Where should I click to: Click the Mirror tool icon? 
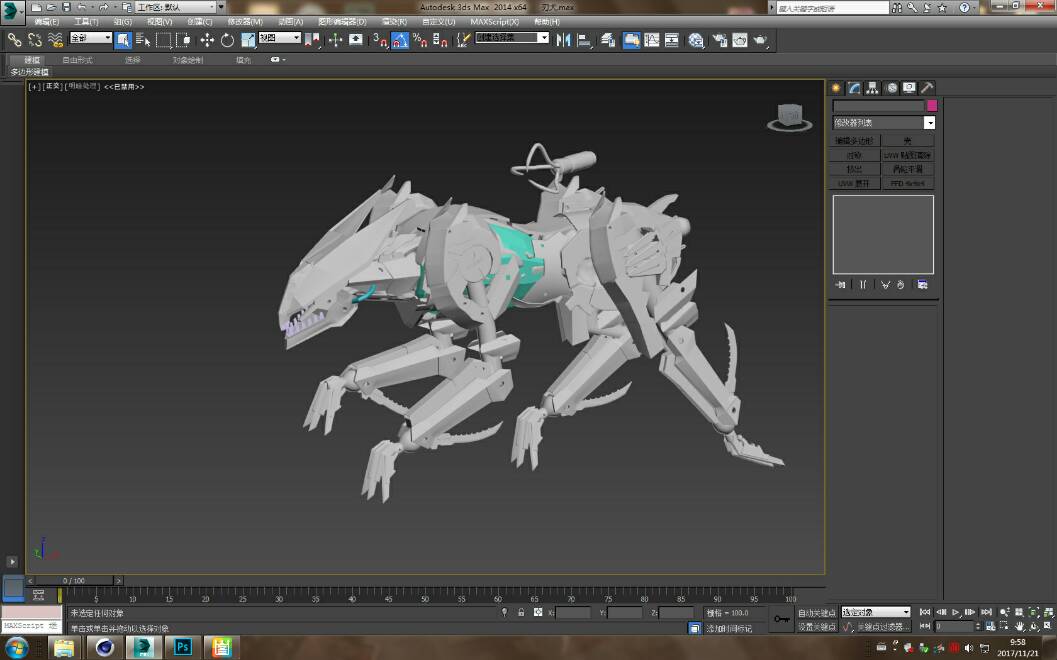[x=563, y=40]
